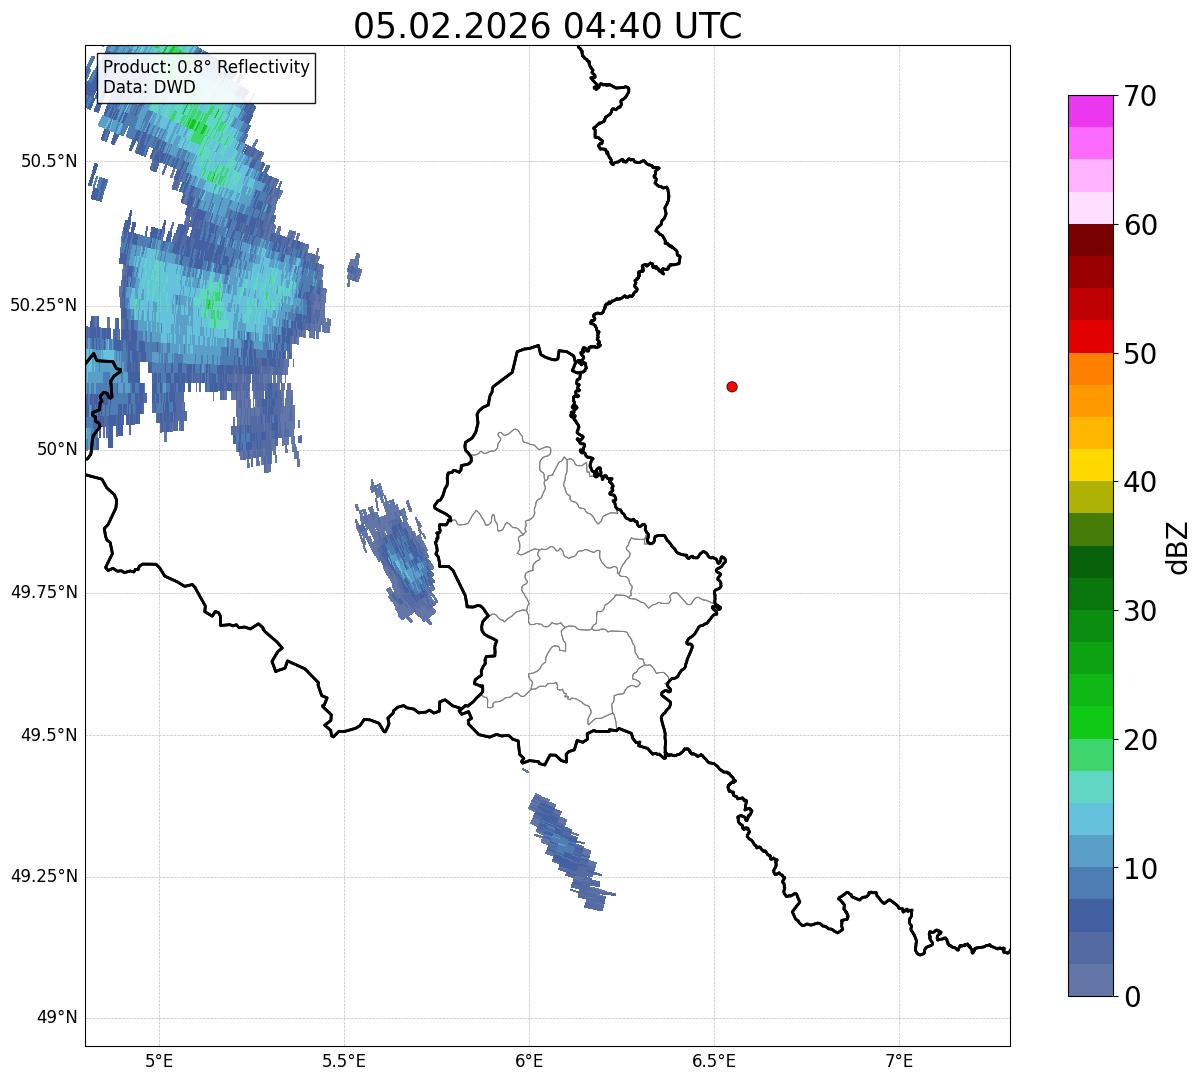
Task: Click the dark red swatch just below 60
Action: (x=1090, y=240)
